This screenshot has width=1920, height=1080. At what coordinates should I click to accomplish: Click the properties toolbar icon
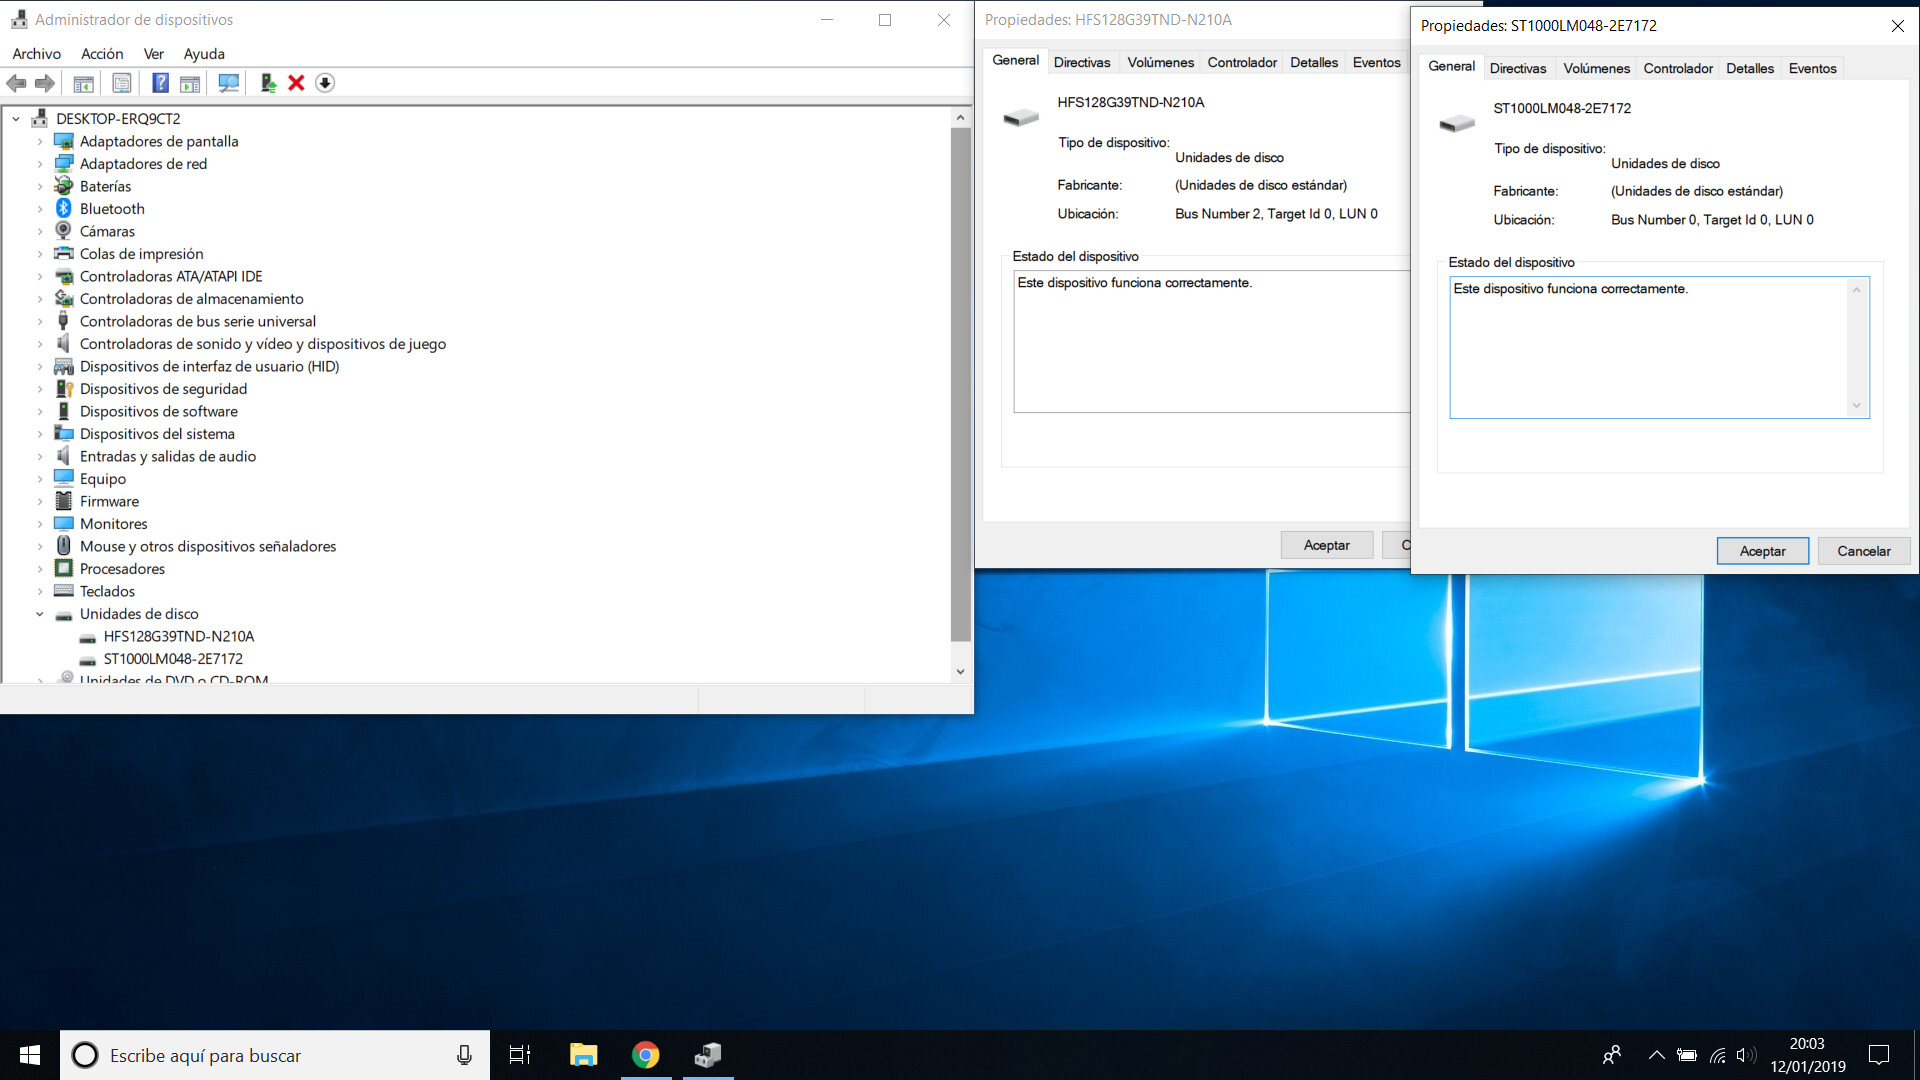(122, 83)
